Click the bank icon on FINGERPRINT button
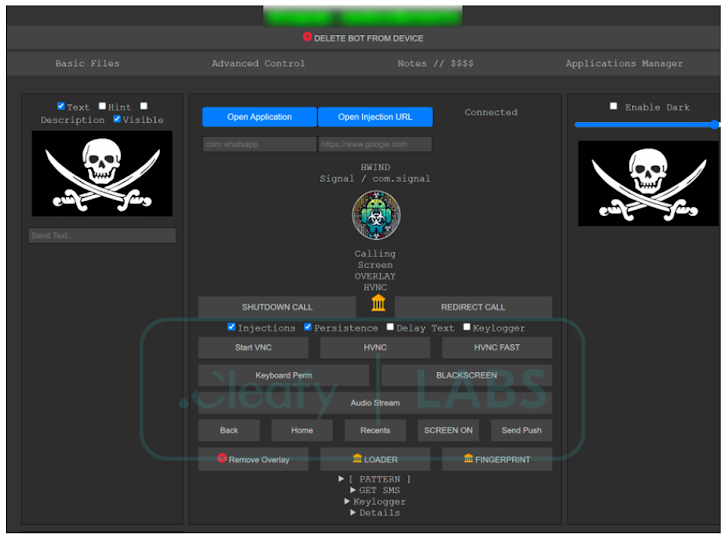This screenshot has height=540, width=728. tap(468, 458)
